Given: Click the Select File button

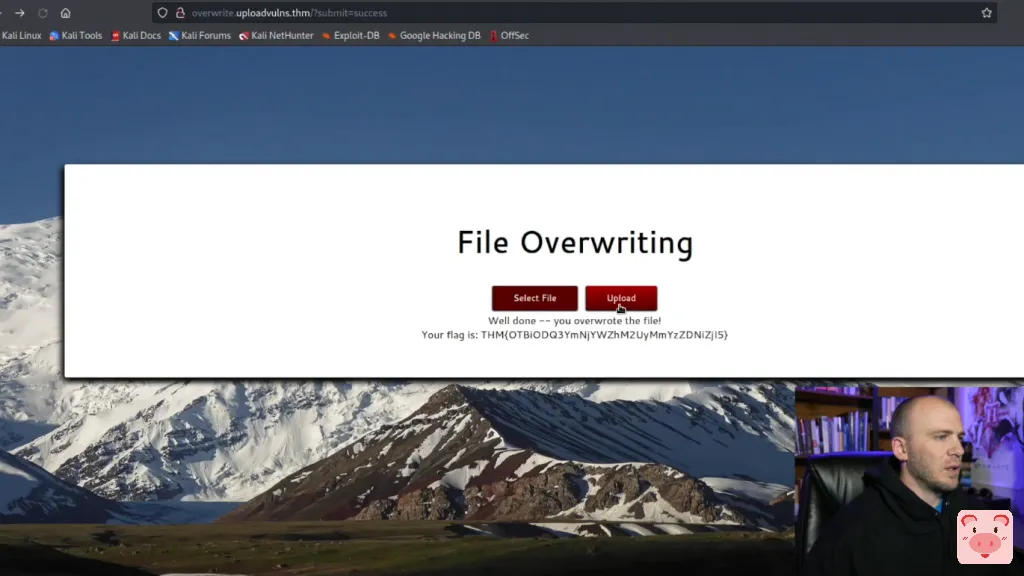Looking at the screenshot, I should (x=535, y=298).
